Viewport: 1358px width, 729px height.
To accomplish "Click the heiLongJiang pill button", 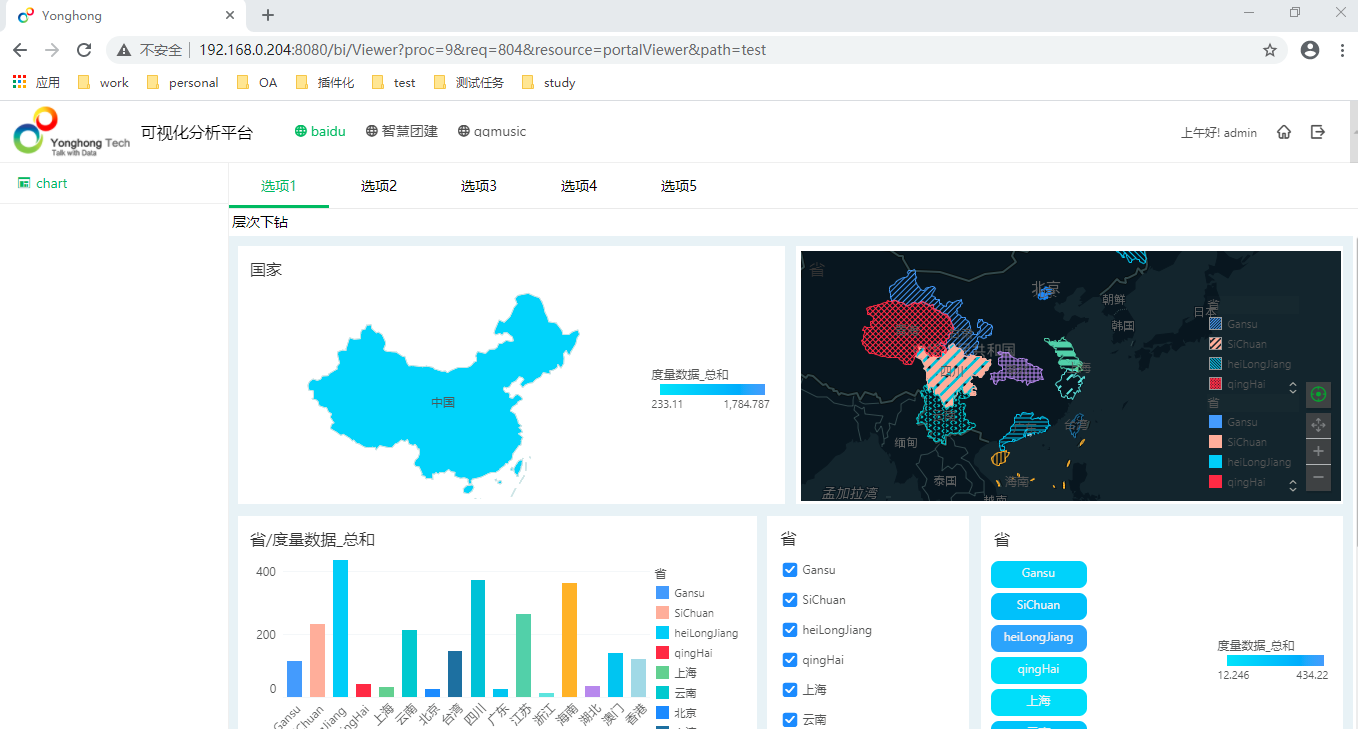I will [1039, 638].
